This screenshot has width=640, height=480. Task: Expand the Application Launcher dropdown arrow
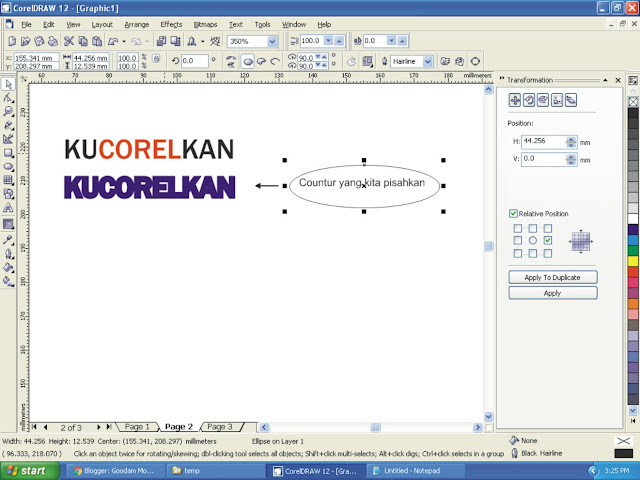coord(202,41)
